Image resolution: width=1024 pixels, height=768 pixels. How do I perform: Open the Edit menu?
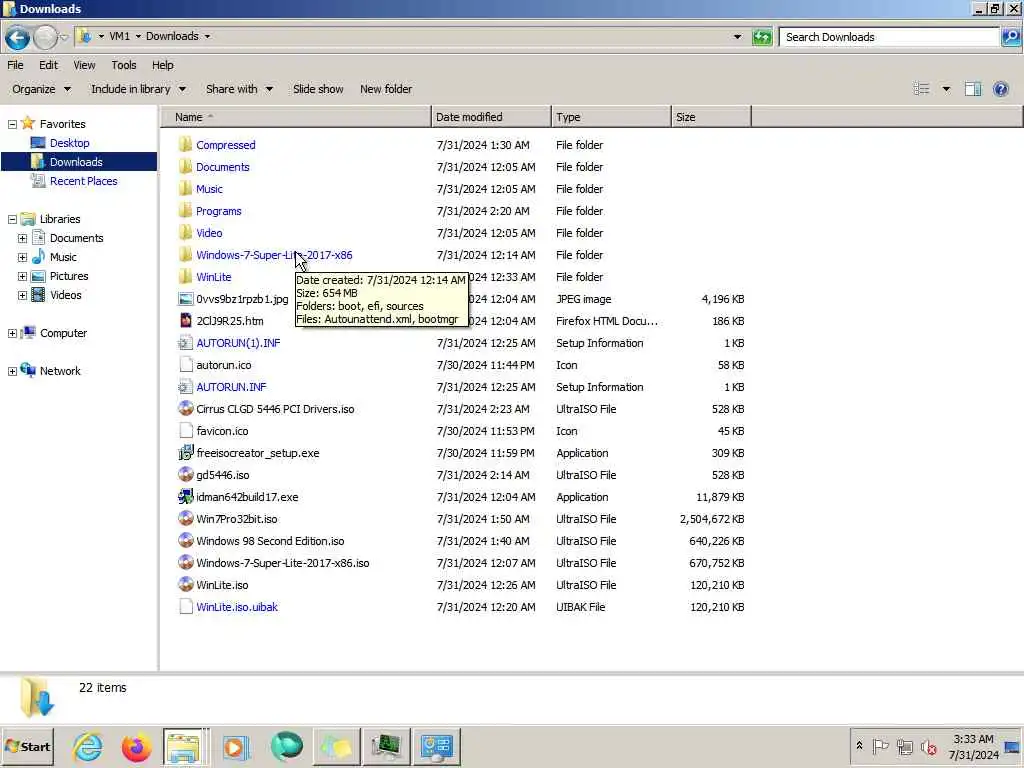pos(48,65)
